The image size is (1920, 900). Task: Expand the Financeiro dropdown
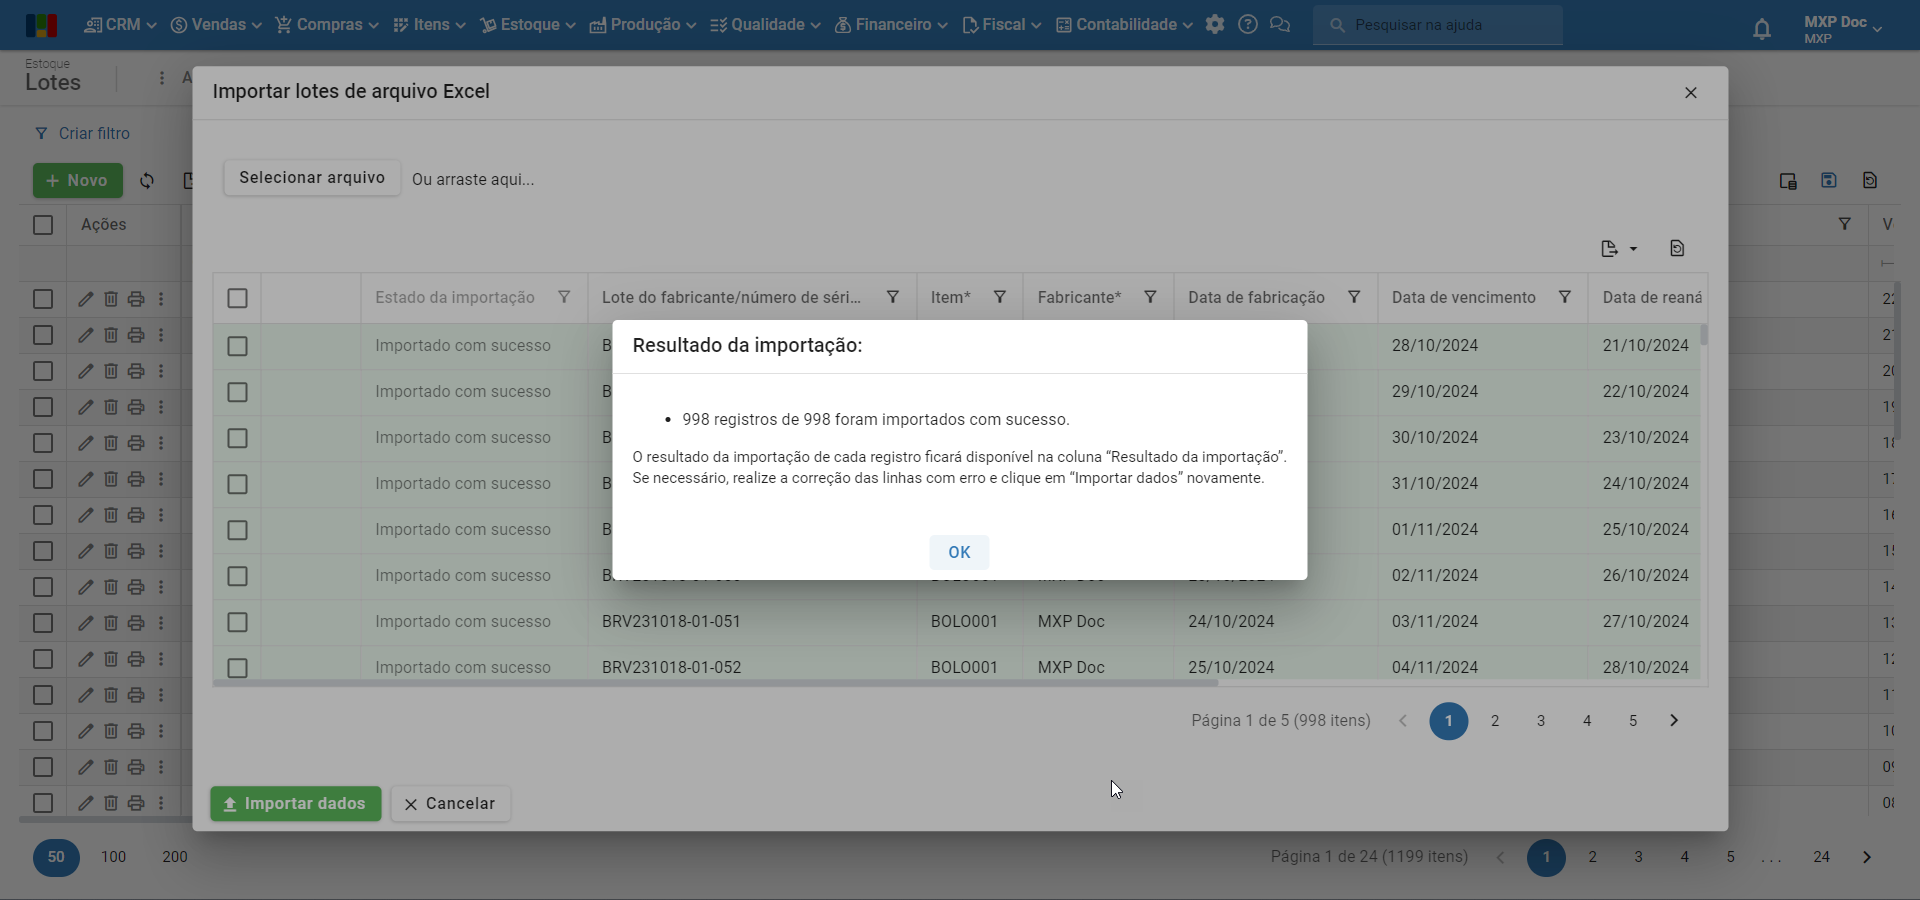point(891,25)
